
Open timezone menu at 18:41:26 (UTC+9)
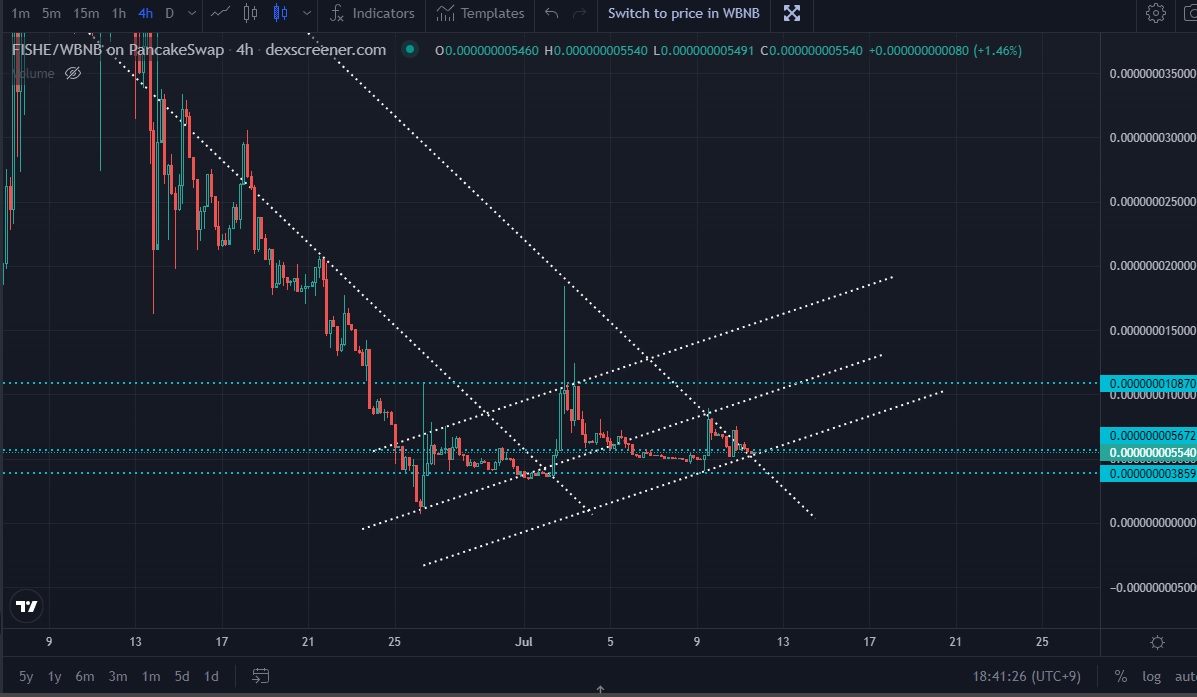click(x=1026, y=676)
